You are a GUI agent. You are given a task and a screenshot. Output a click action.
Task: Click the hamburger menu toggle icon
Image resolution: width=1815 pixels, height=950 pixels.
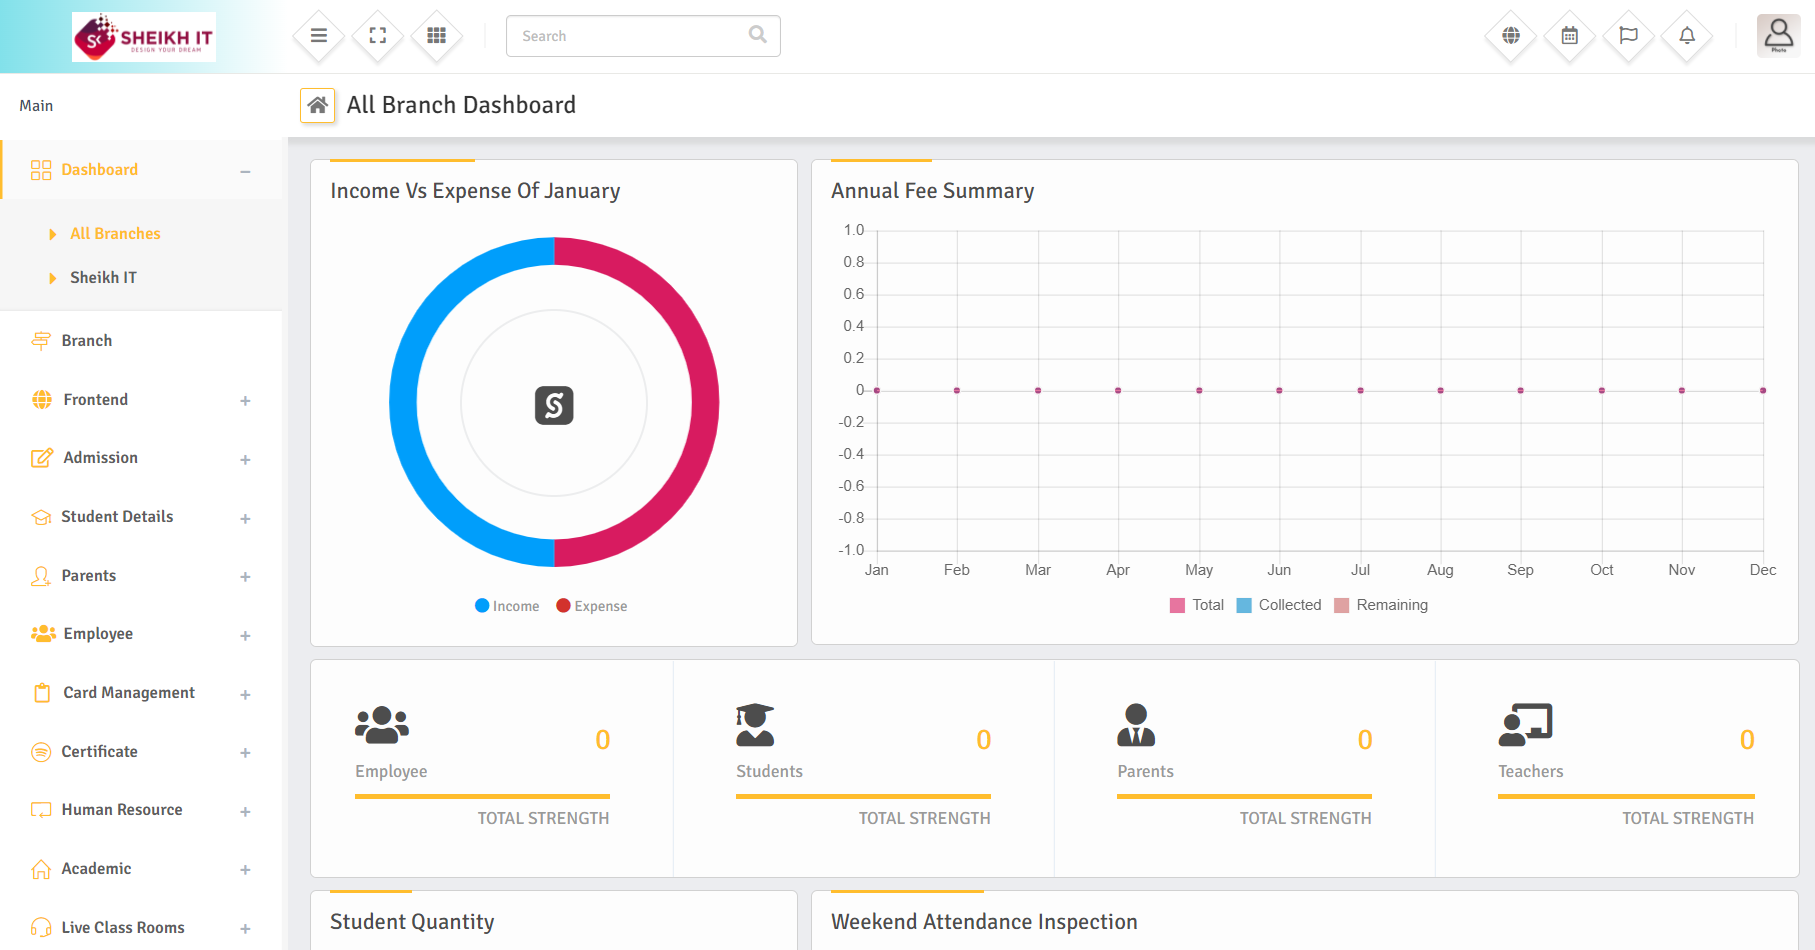coord(319,36)
